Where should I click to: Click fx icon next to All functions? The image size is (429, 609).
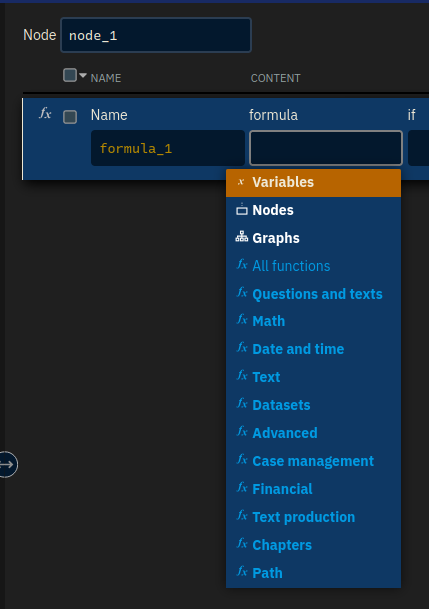pyautogui.click(x=242, y=265)
